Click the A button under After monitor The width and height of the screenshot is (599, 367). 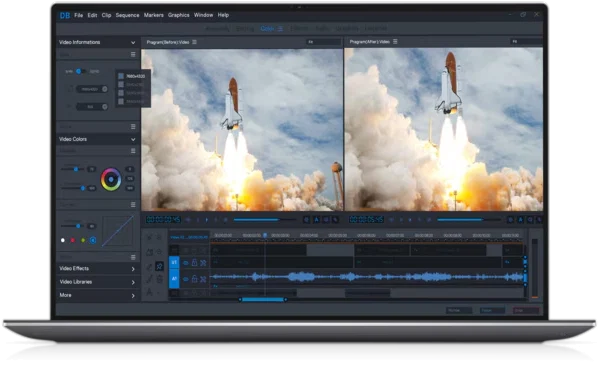(520, 220)
